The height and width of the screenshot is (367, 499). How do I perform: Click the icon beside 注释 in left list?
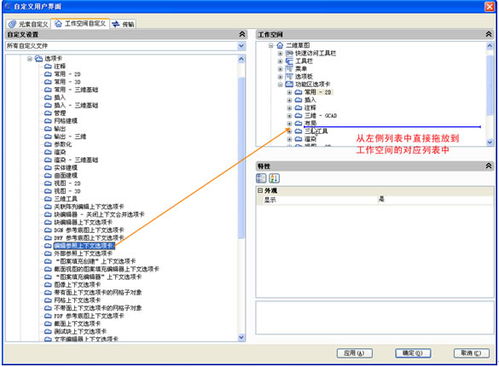[48, 66]
